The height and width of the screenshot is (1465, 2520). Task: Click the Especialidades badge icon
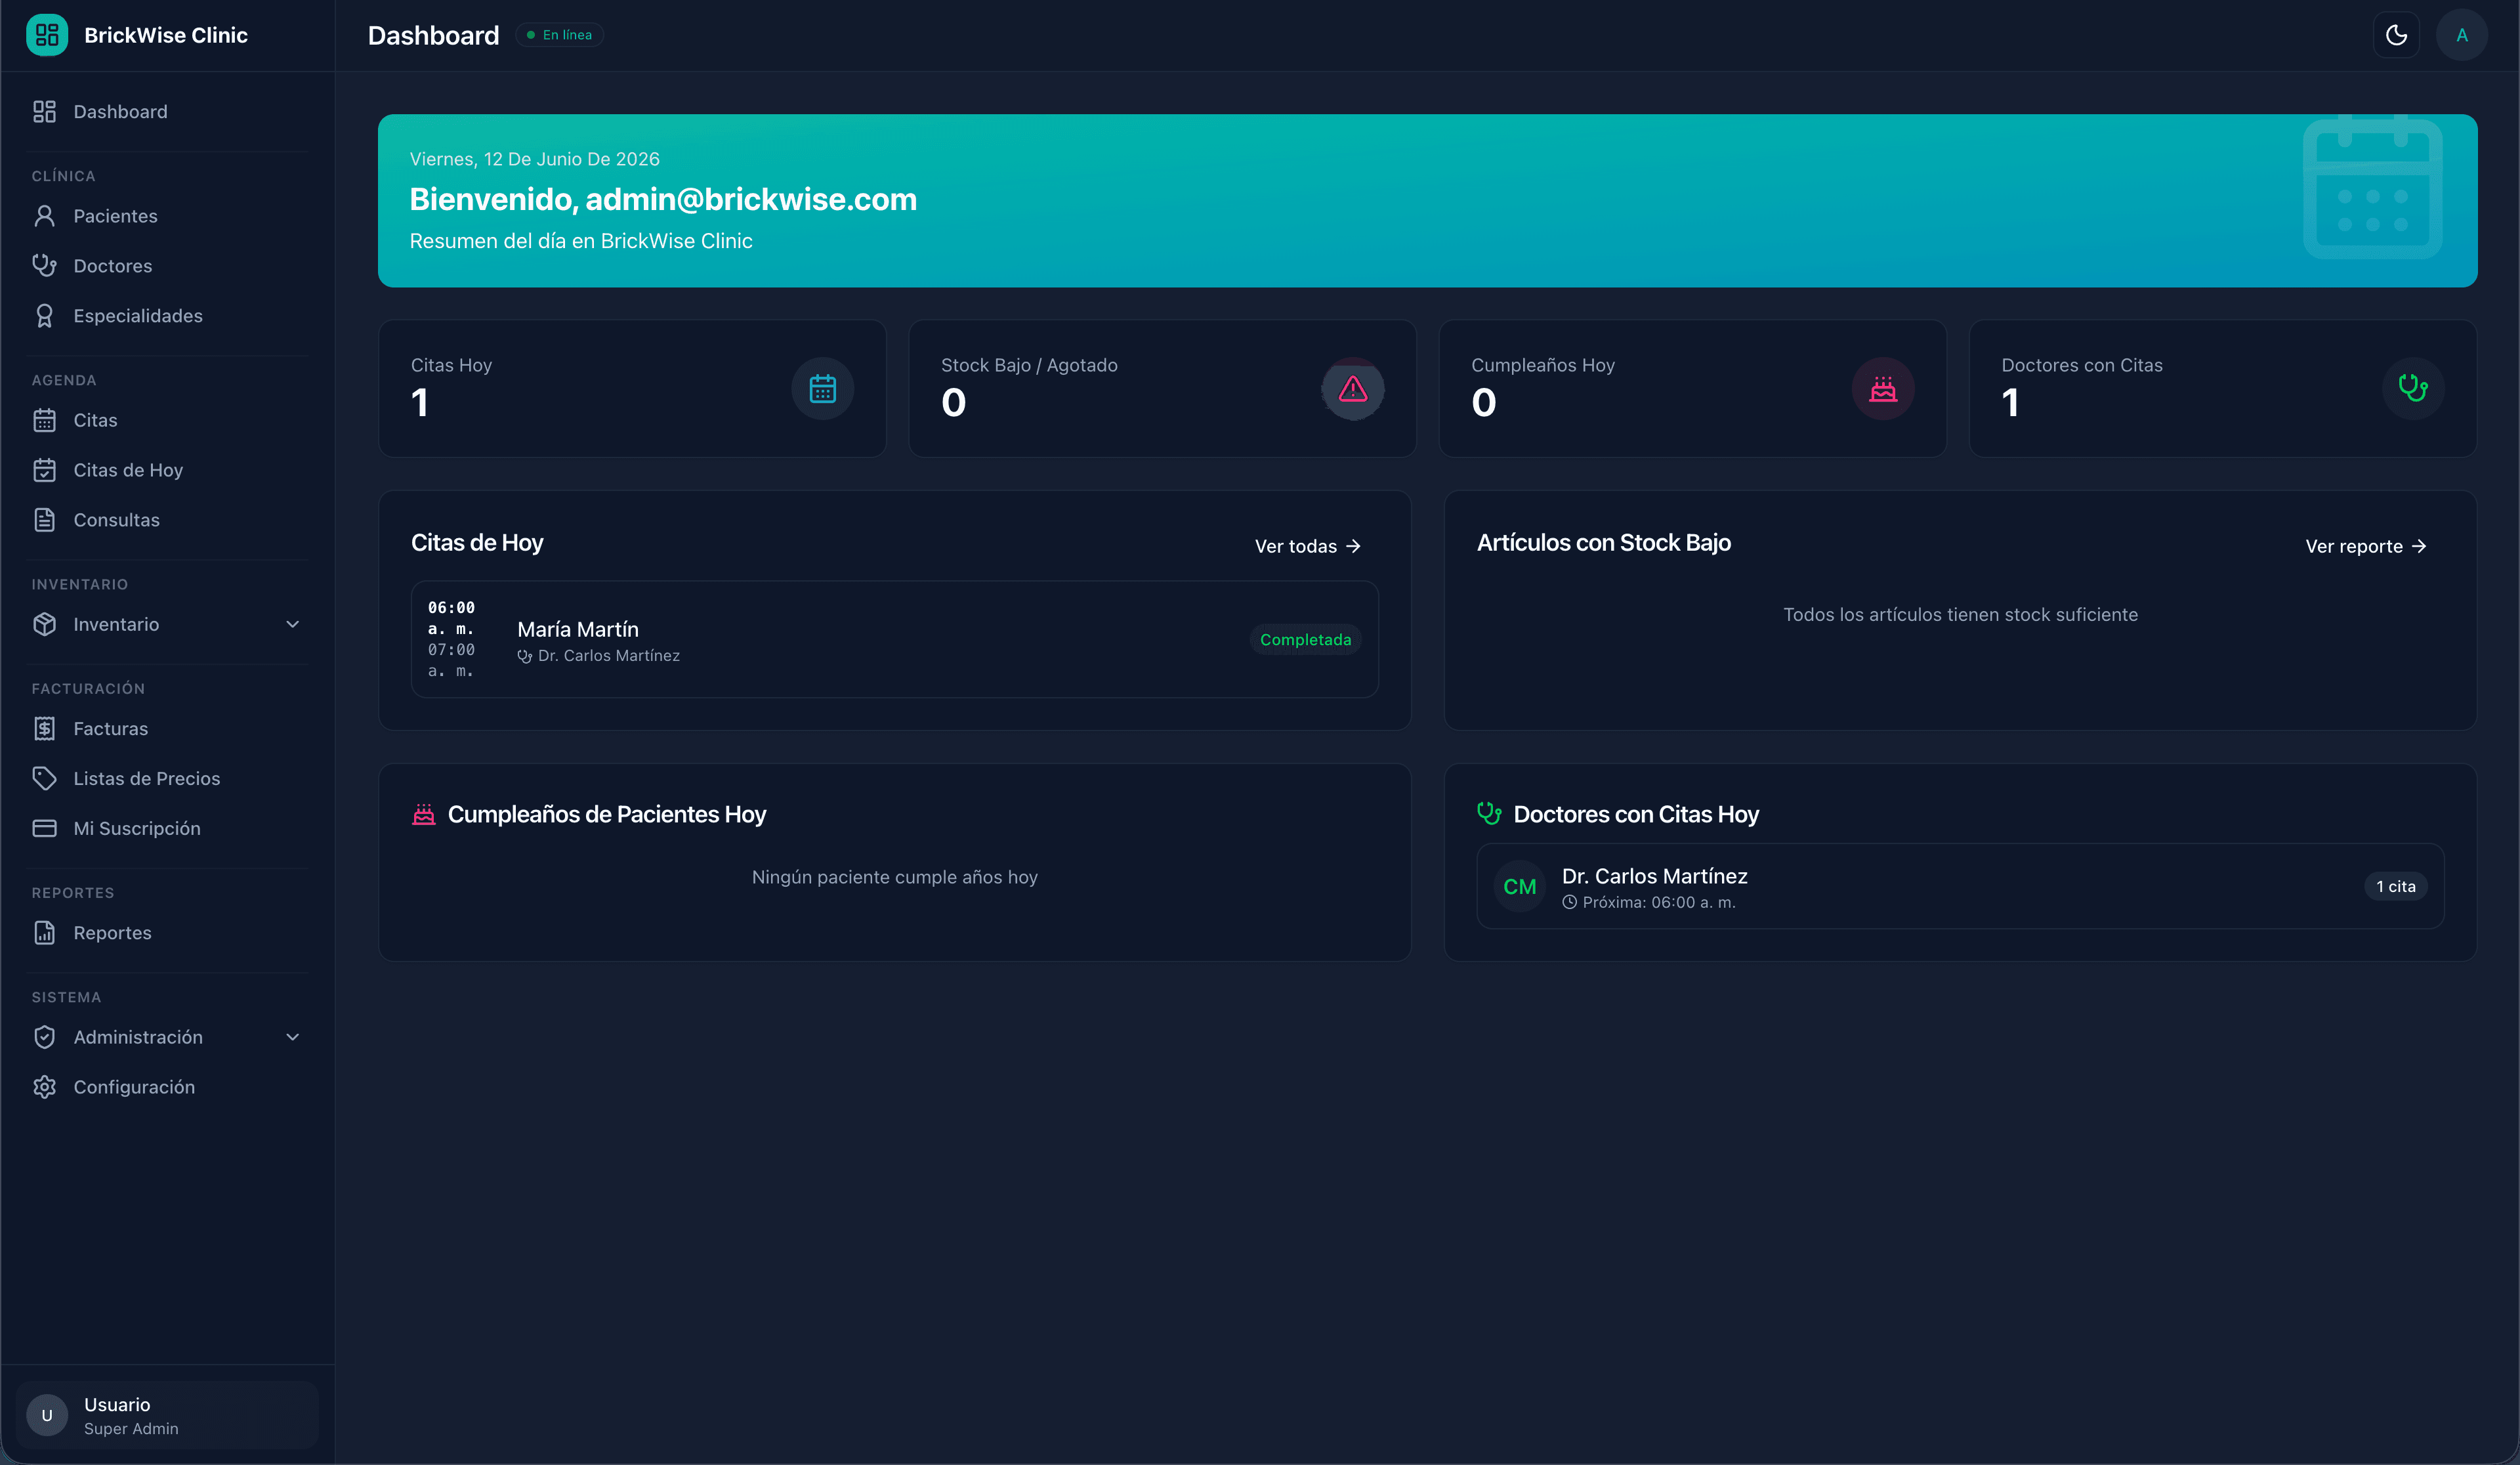[x=44, y=316]
